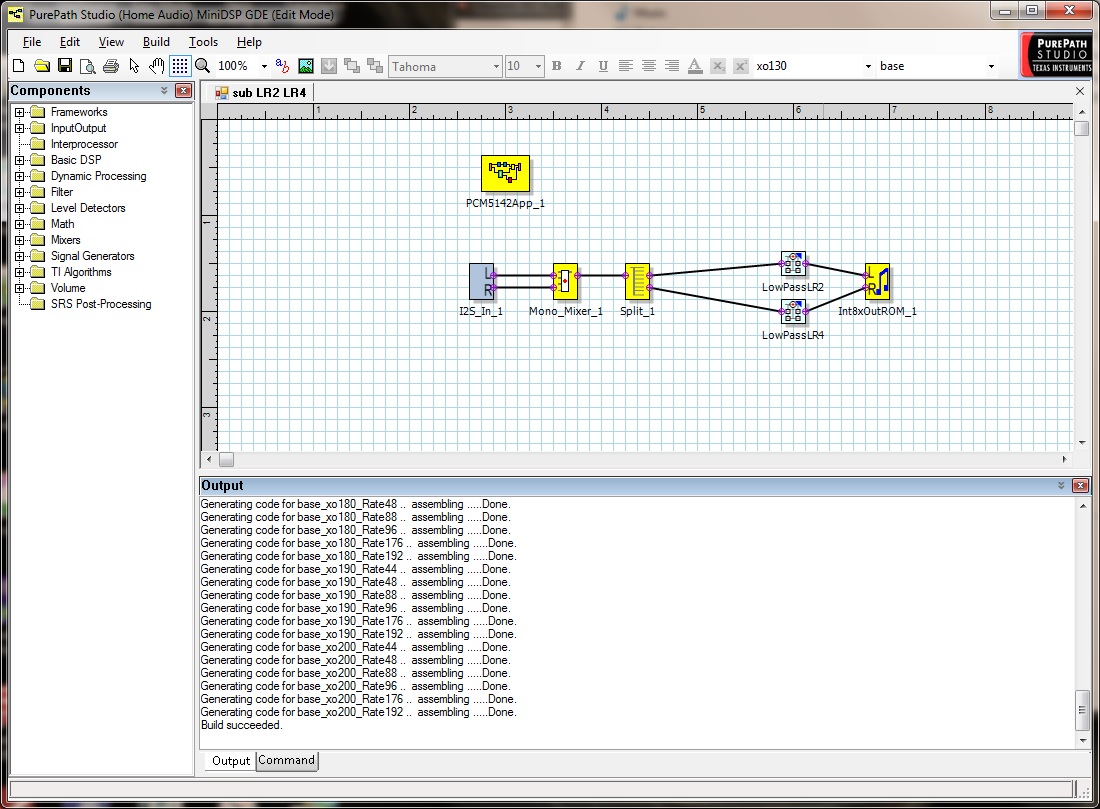Open the xo130 configuration dropdown
This screenshot has height=809, width=1100.
(868, 66)
